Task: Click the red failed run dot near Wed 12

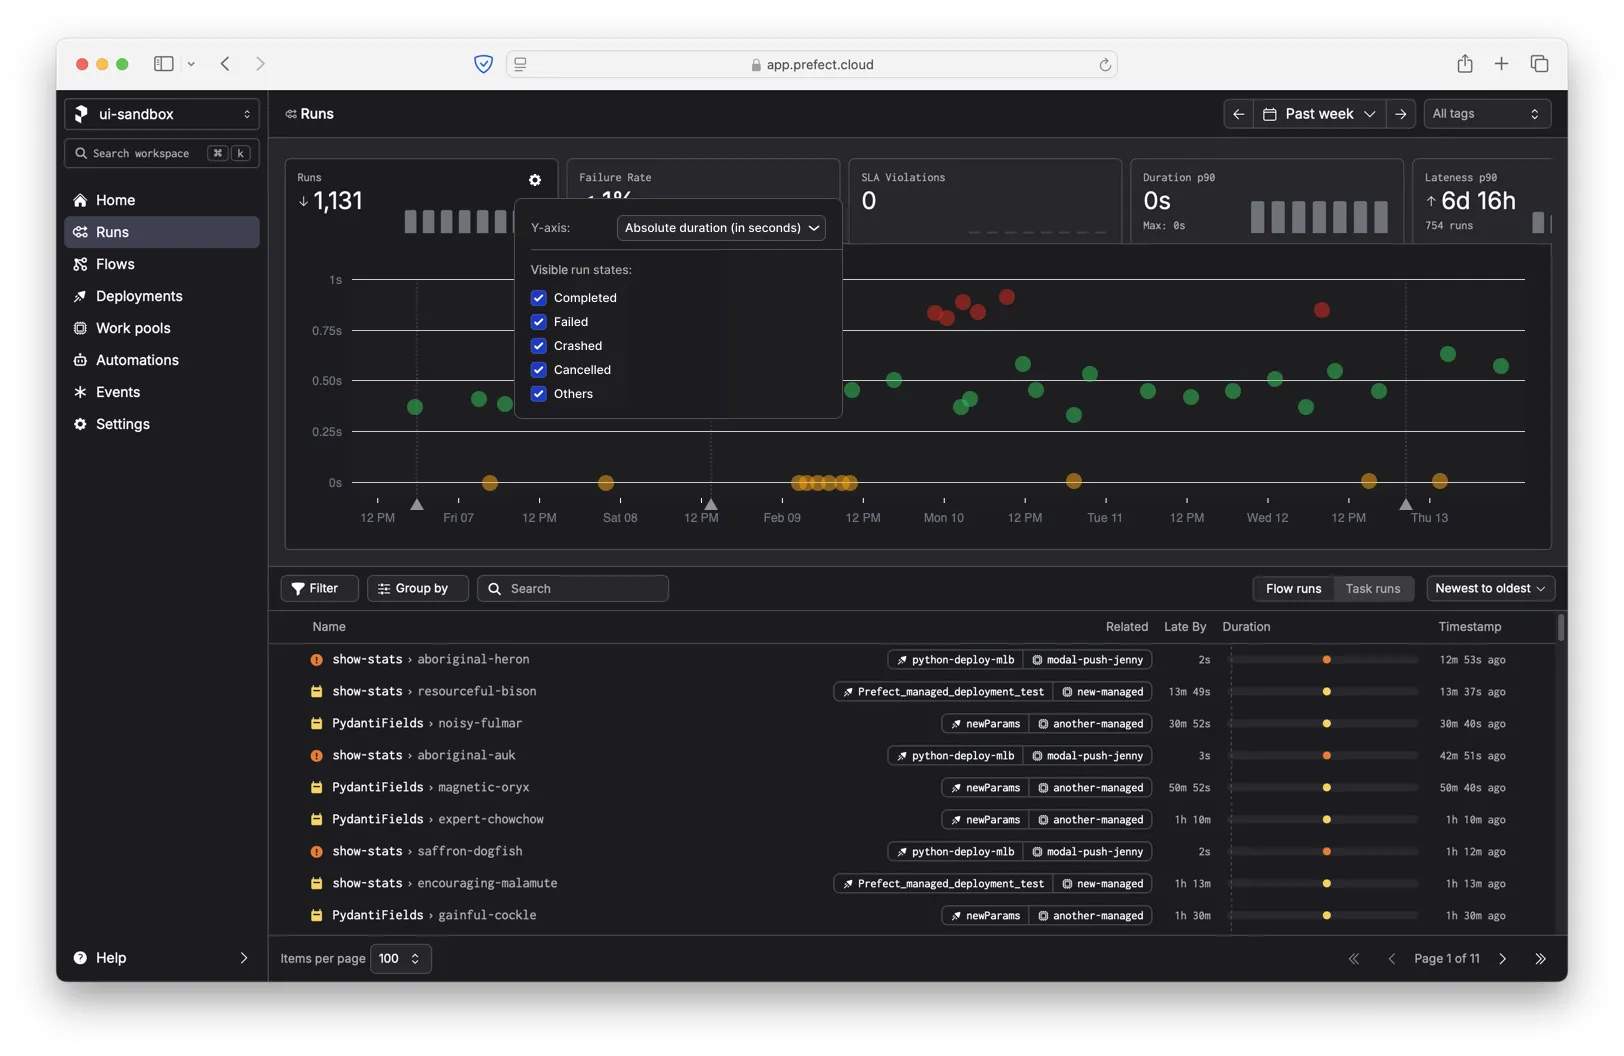Action: (1321, 310)
